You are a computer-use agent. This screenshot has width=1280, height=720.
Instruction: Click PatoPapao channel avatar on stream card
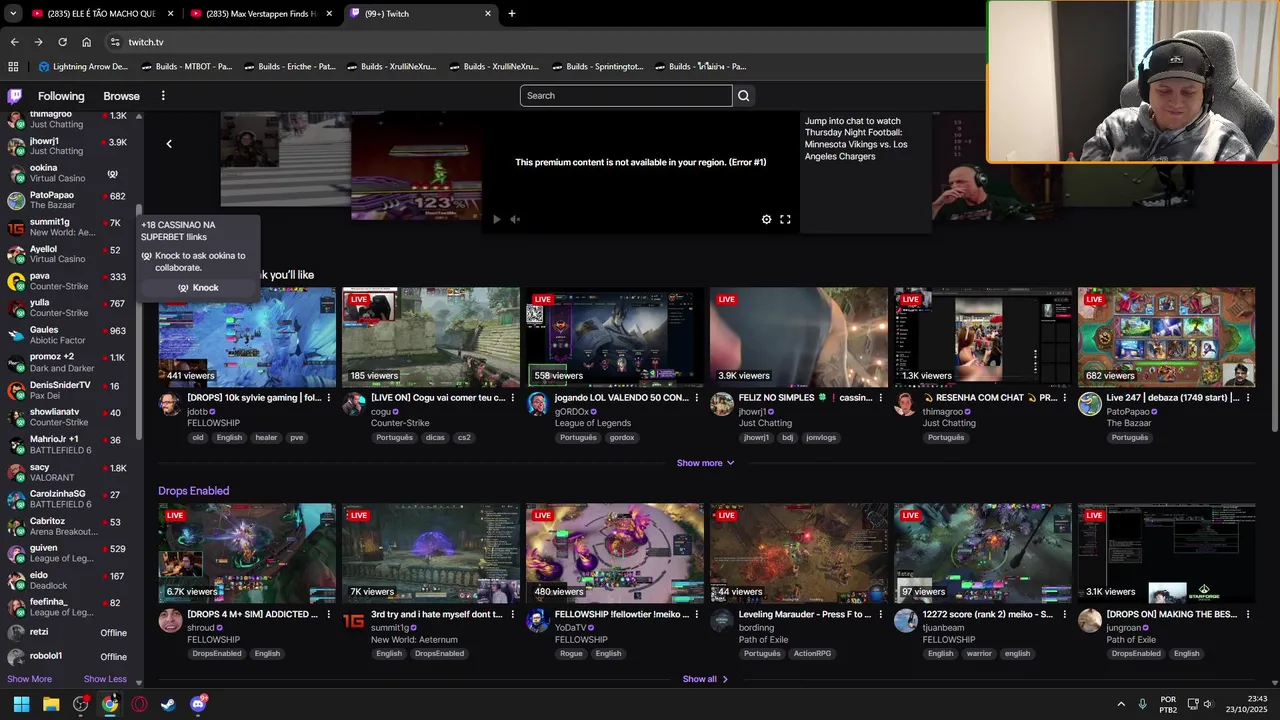(1090, 404)
